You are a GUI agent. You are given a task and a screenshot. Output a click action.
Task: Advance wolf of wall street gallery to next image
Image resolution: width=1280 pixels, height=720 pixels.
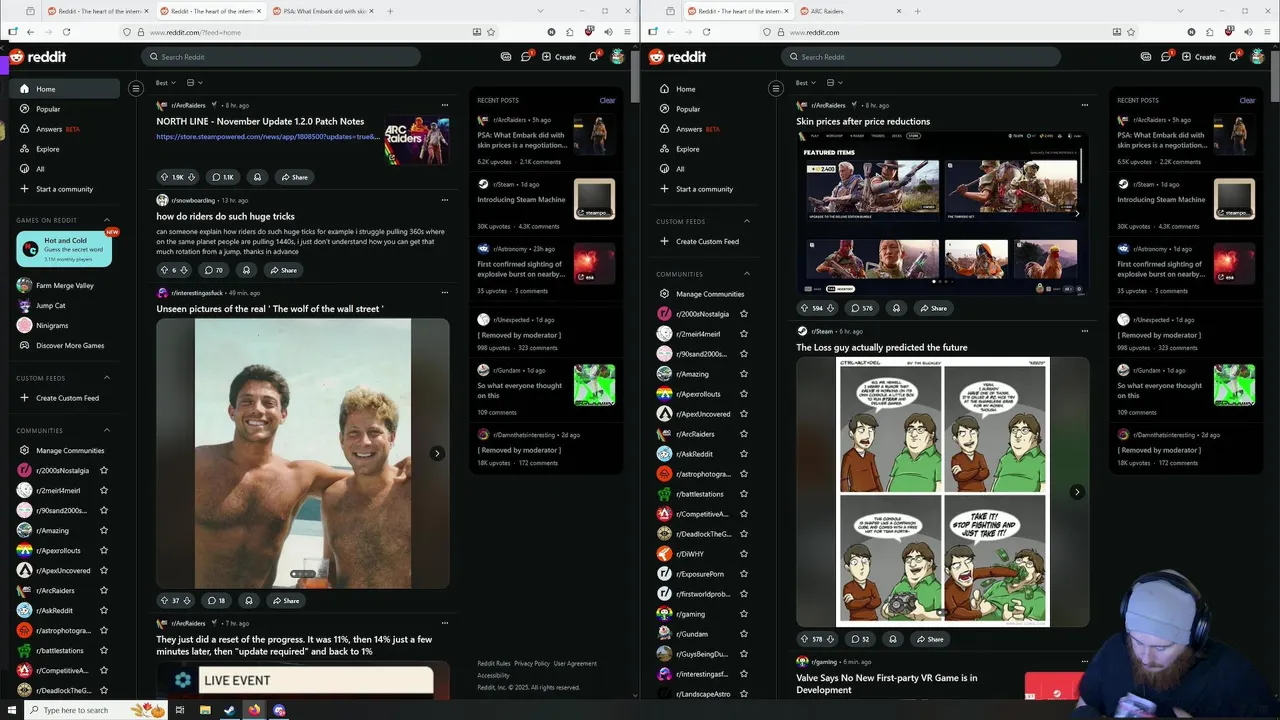tap(437, 454)
